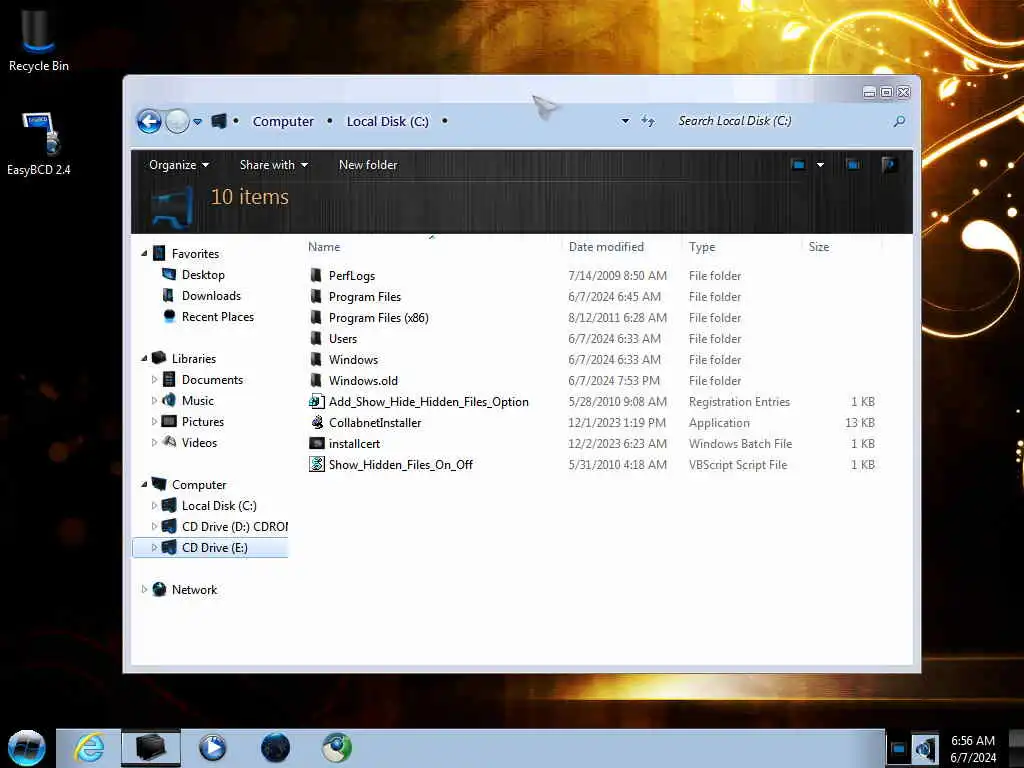Click the EasyBCD 2.4 desktop icon
The width and height of the screenshot is (1024, 768).
click(39, 144)
